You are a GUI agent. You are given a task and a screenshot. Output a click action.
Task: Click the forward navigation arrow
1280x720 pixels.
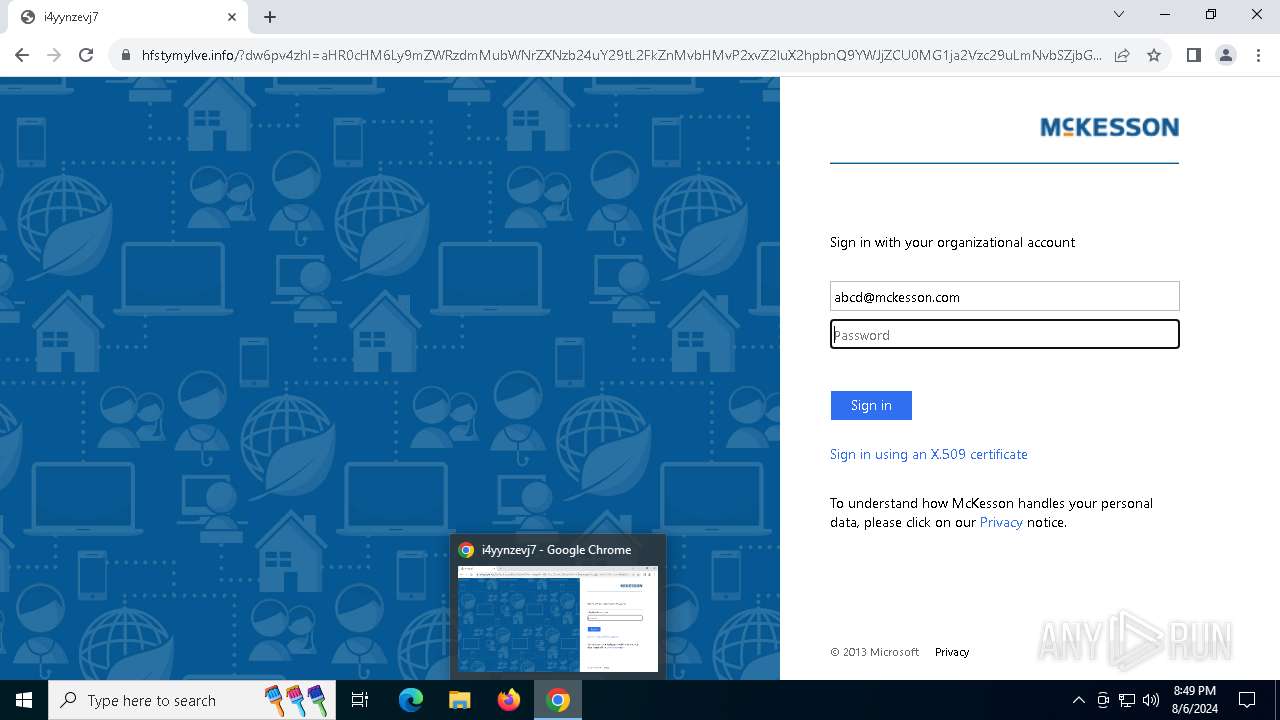point(54,56)
